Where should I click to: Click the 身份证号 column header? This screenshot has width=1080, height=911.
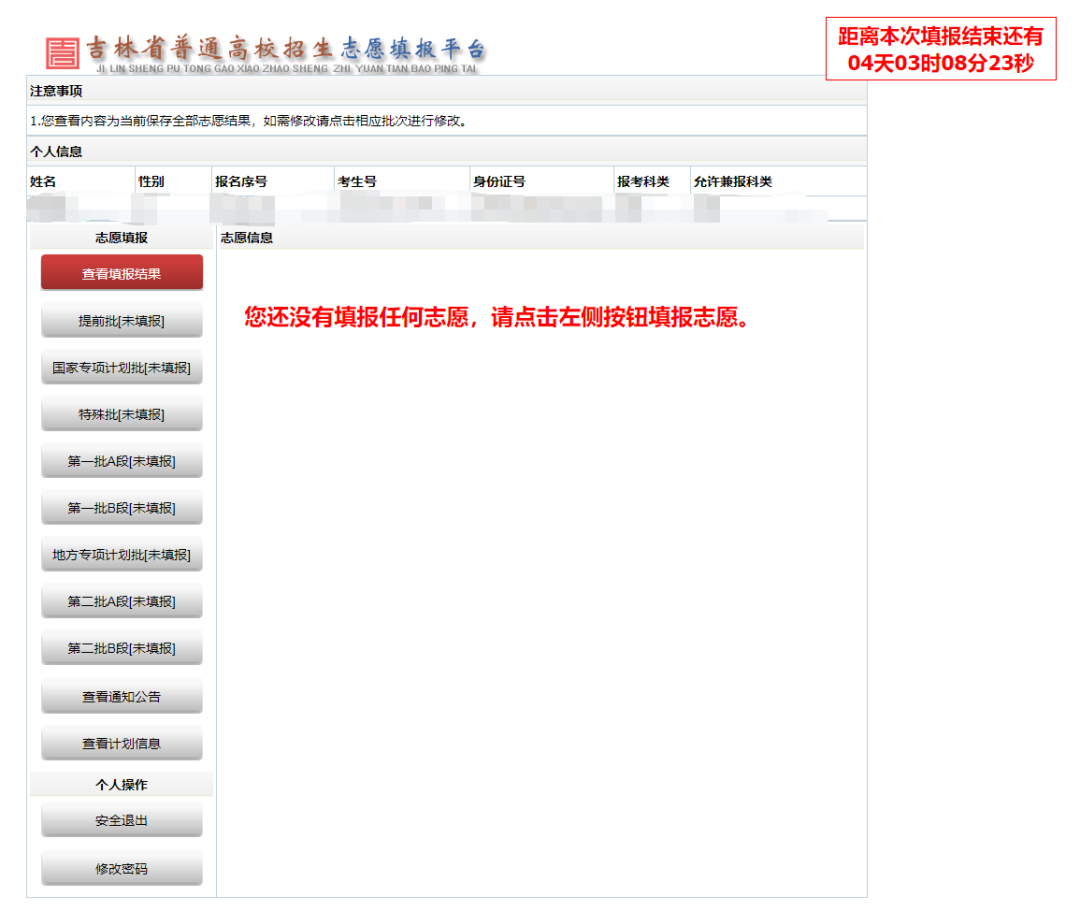499,182
